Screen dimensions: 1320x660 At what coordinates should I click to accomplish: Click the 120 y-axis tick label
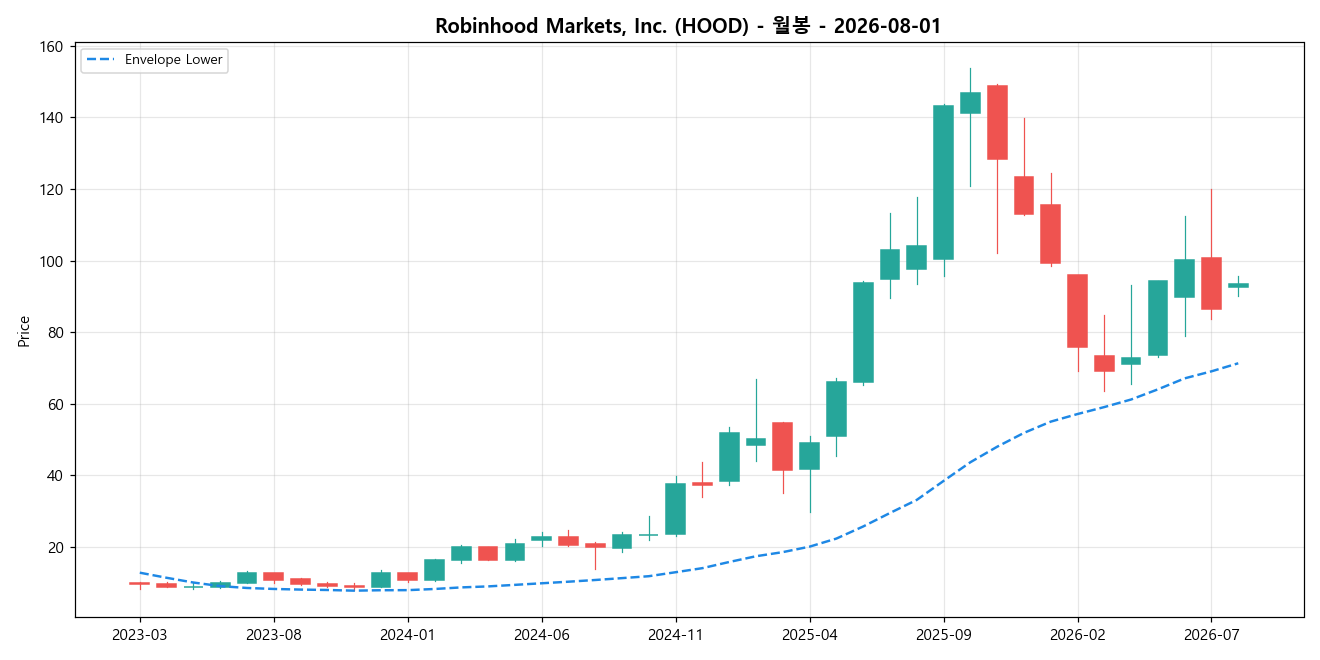click(53, 190)
